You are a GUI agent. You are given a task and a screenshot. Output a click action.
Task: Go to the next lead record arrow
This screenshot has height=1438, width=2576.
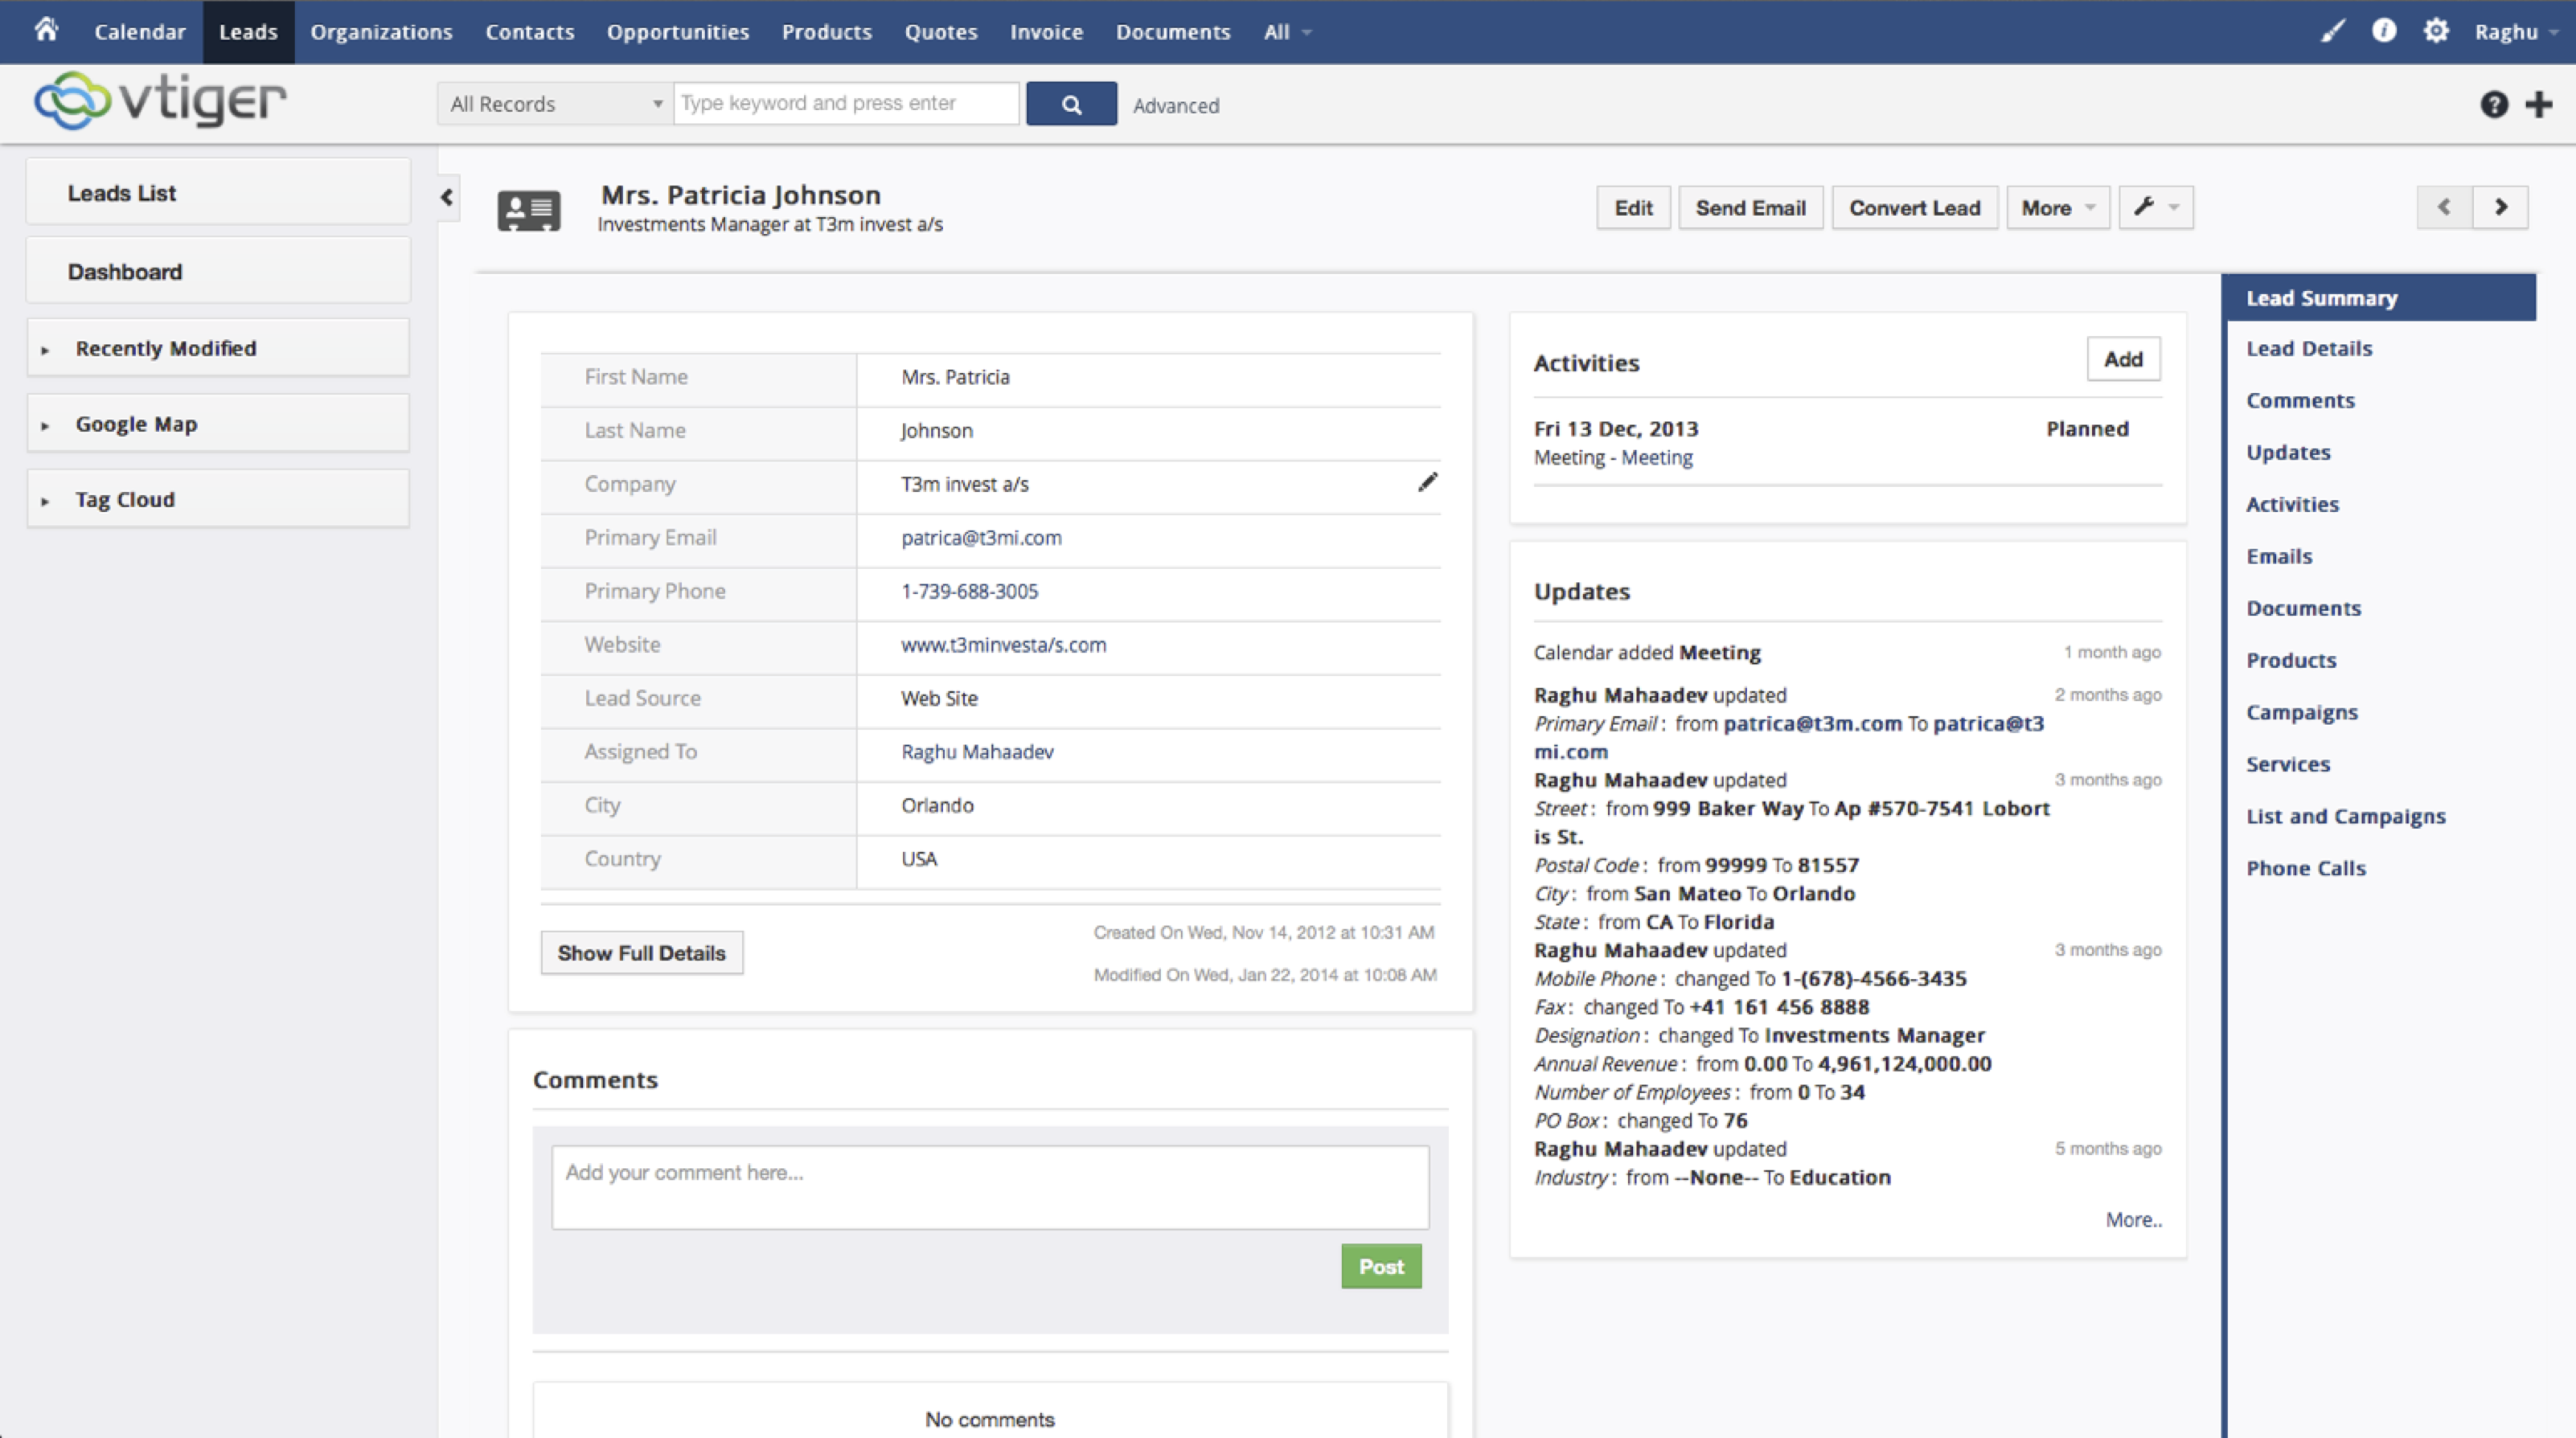(2500, 207)
